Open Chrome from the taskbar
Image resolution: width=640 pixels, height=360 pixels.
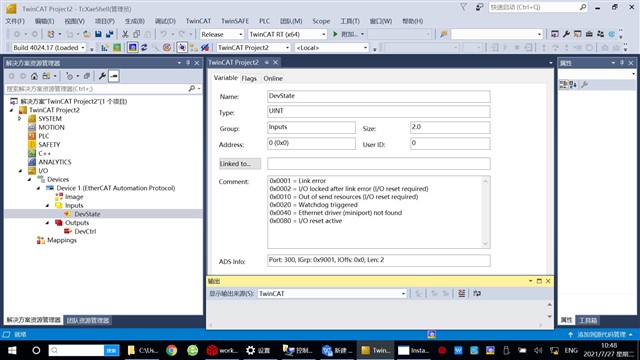[x=171, y=350]
